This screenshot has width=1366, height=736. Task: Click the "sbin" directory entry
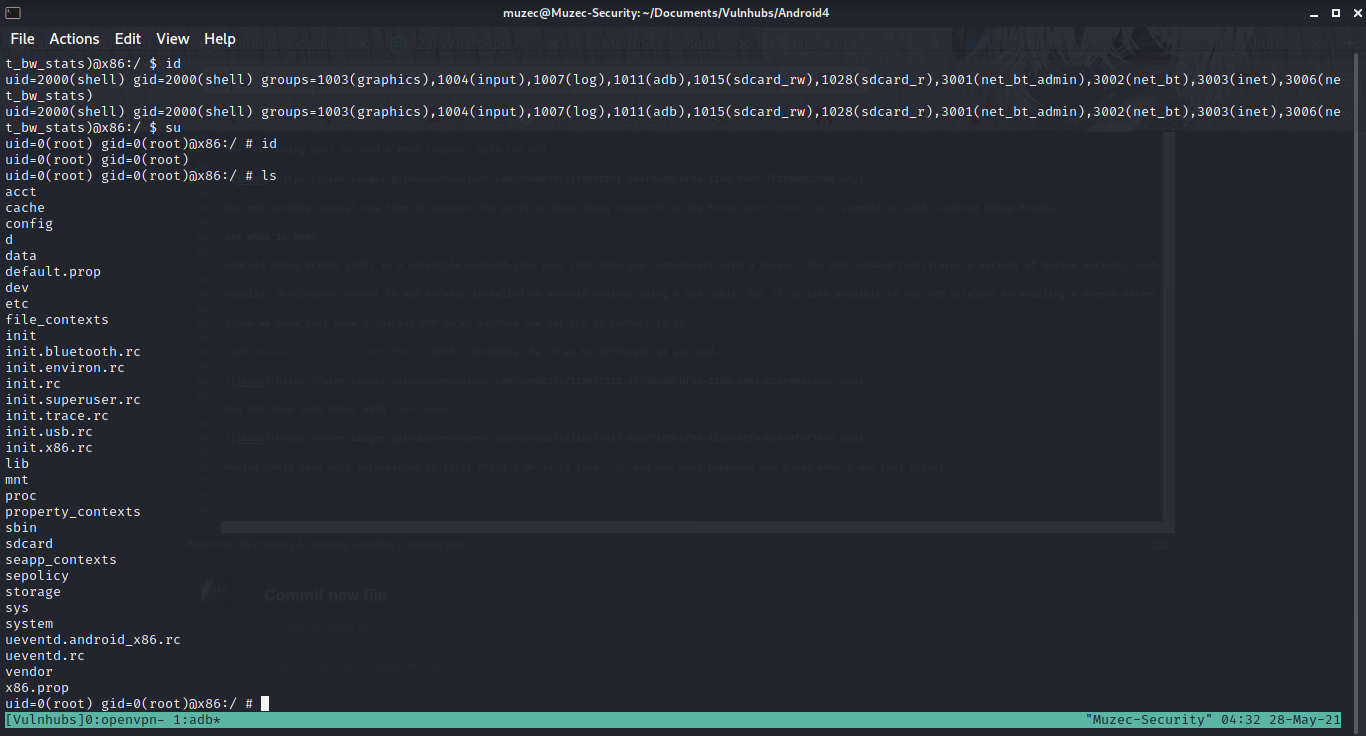click(x=21, y=528)
